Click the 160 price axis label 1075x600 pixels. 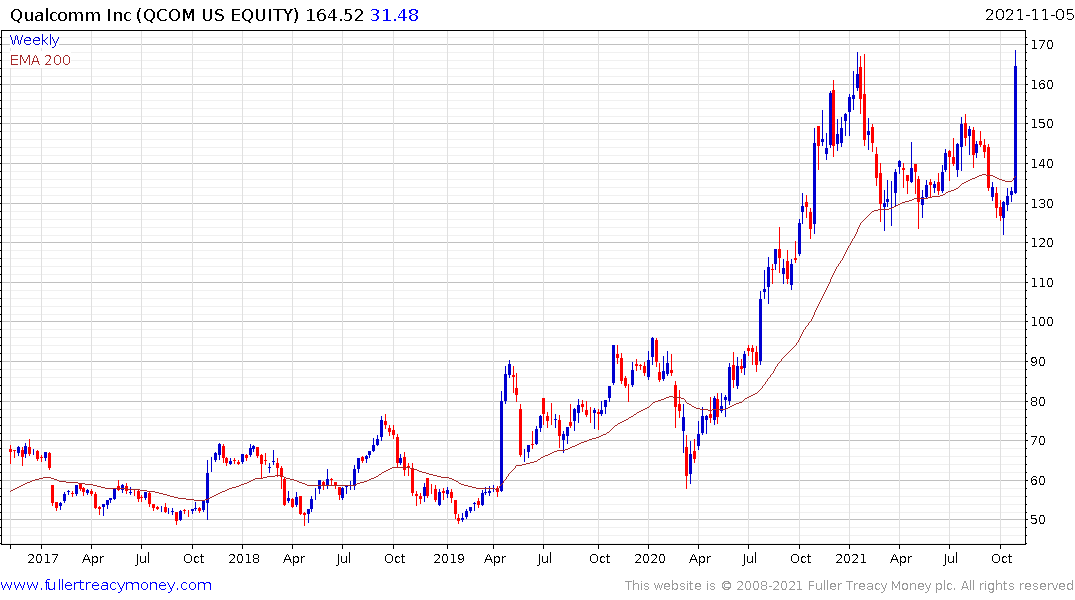pyautogui.click(x=1042, y=84)
